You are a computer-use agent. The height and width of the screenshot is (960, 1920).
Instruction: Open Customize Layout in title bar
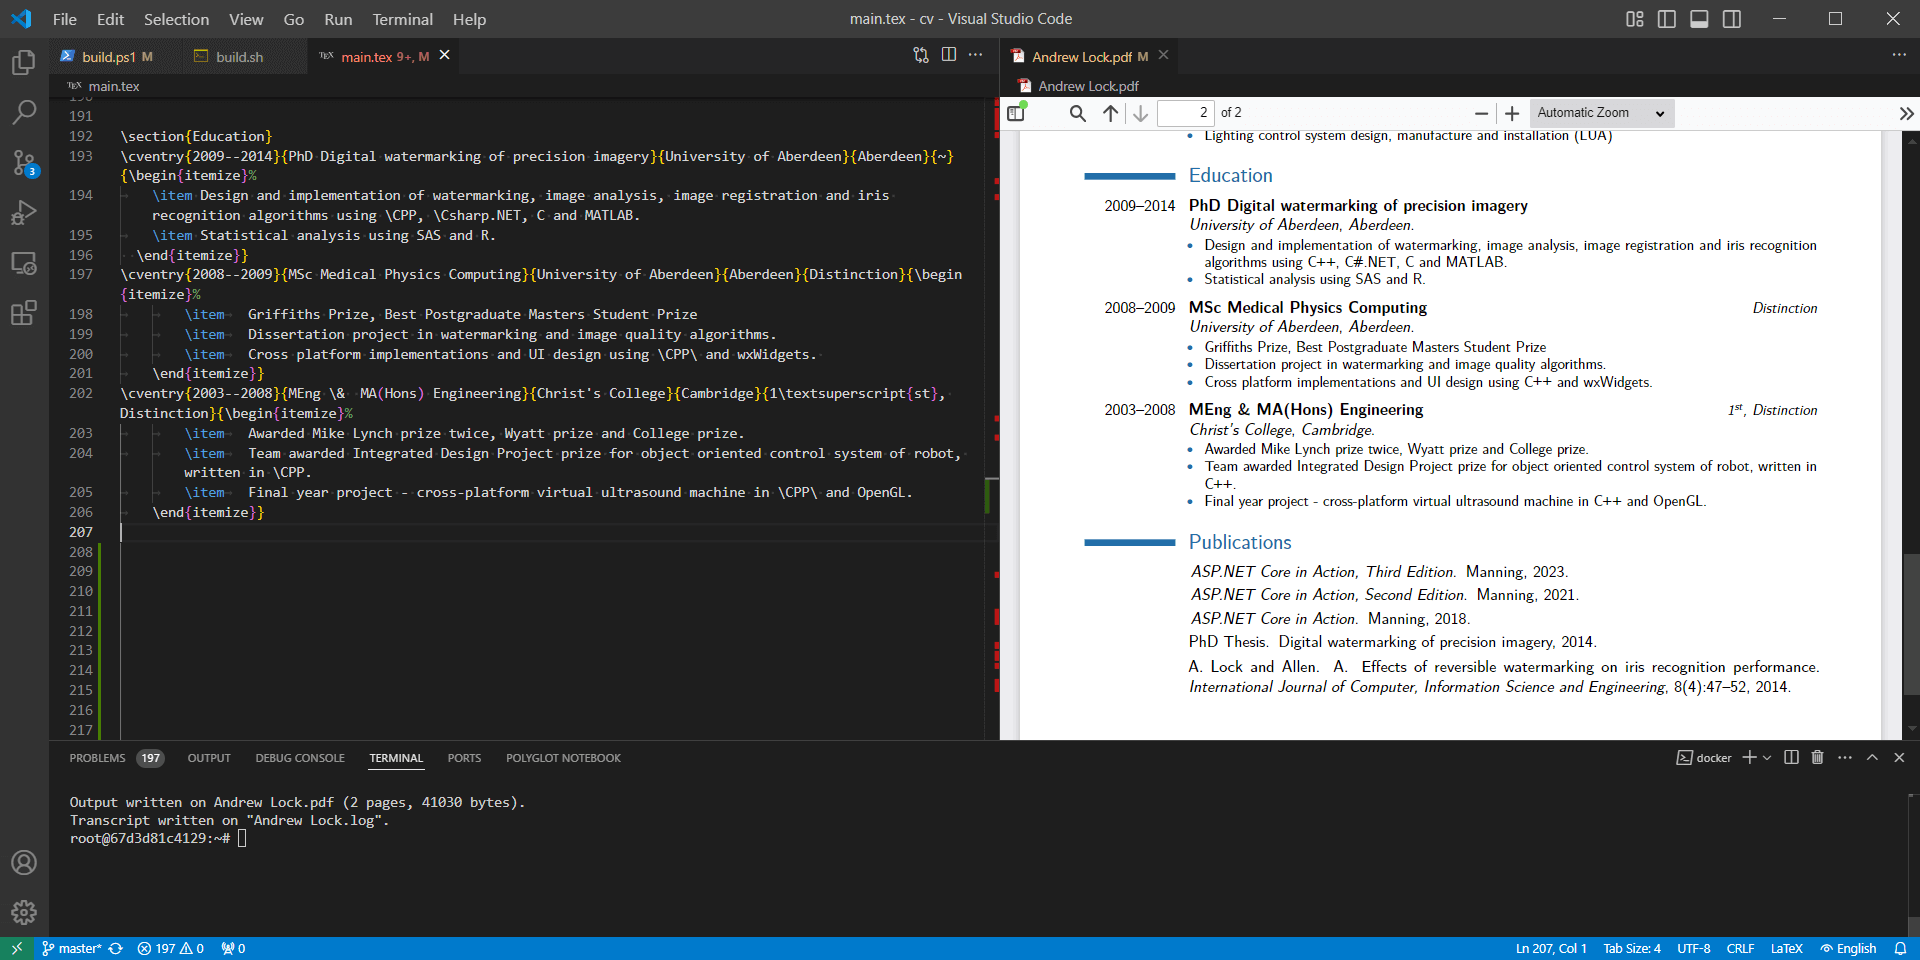pos(1635,19)
